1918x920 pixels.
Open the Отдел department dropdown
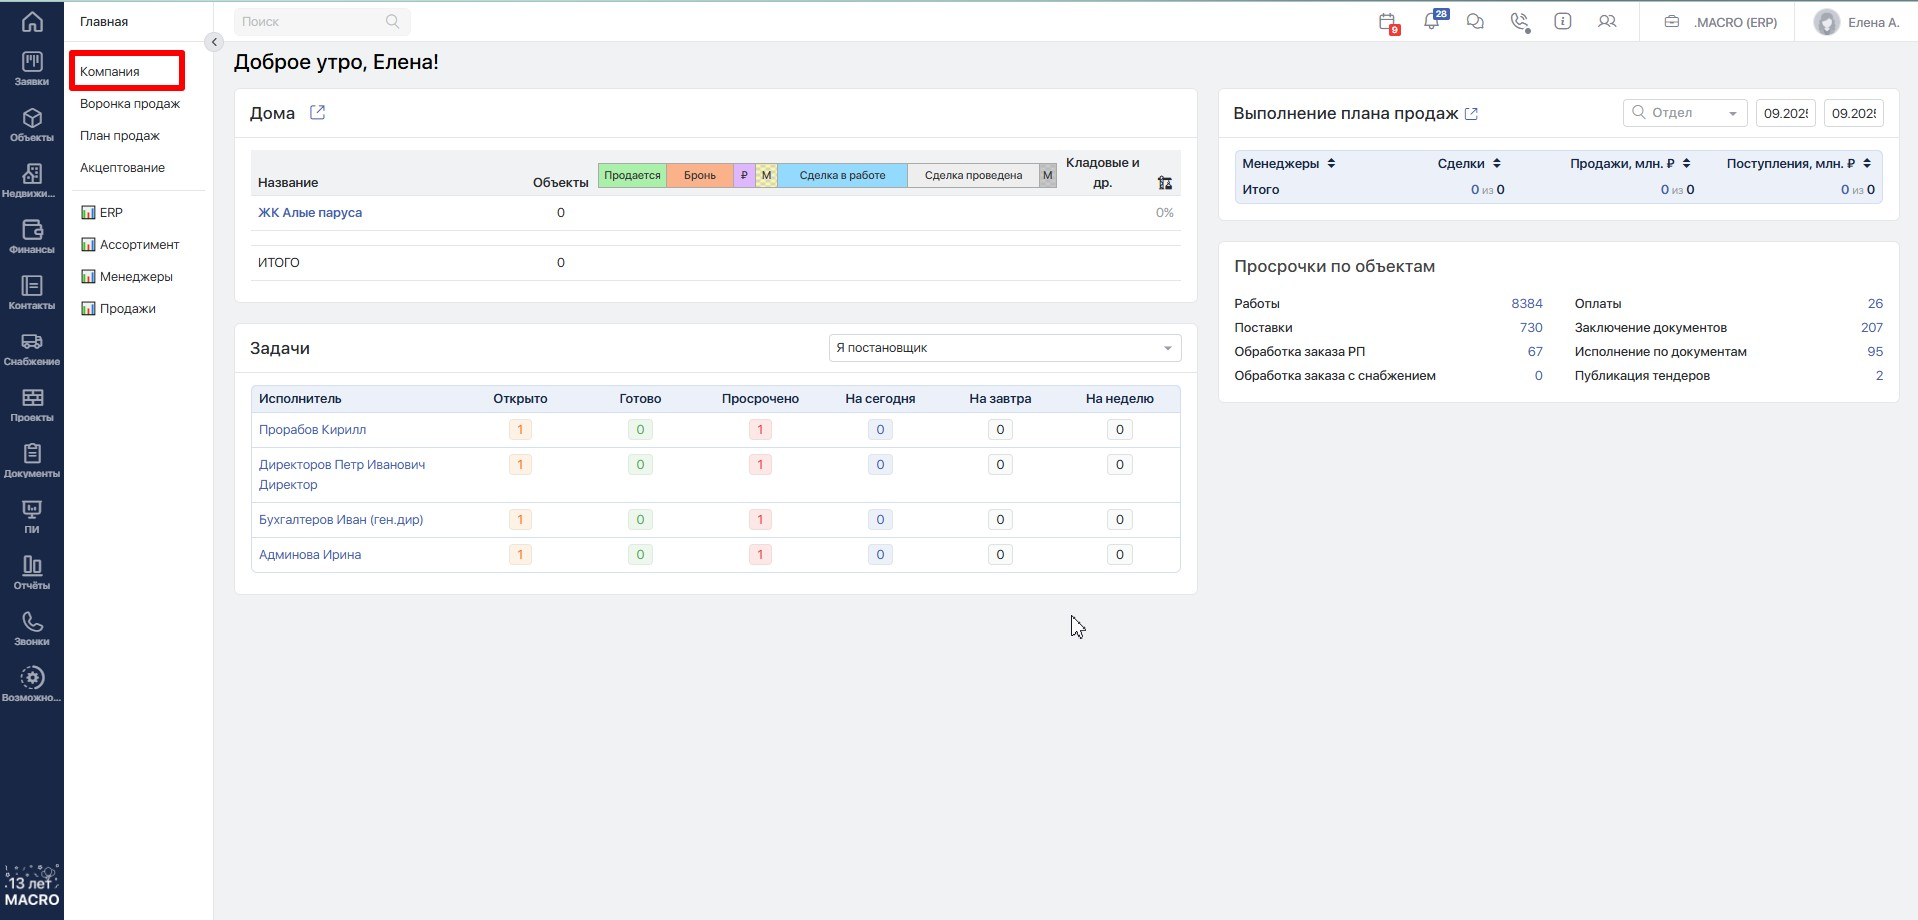click(x=1684, y=113)
